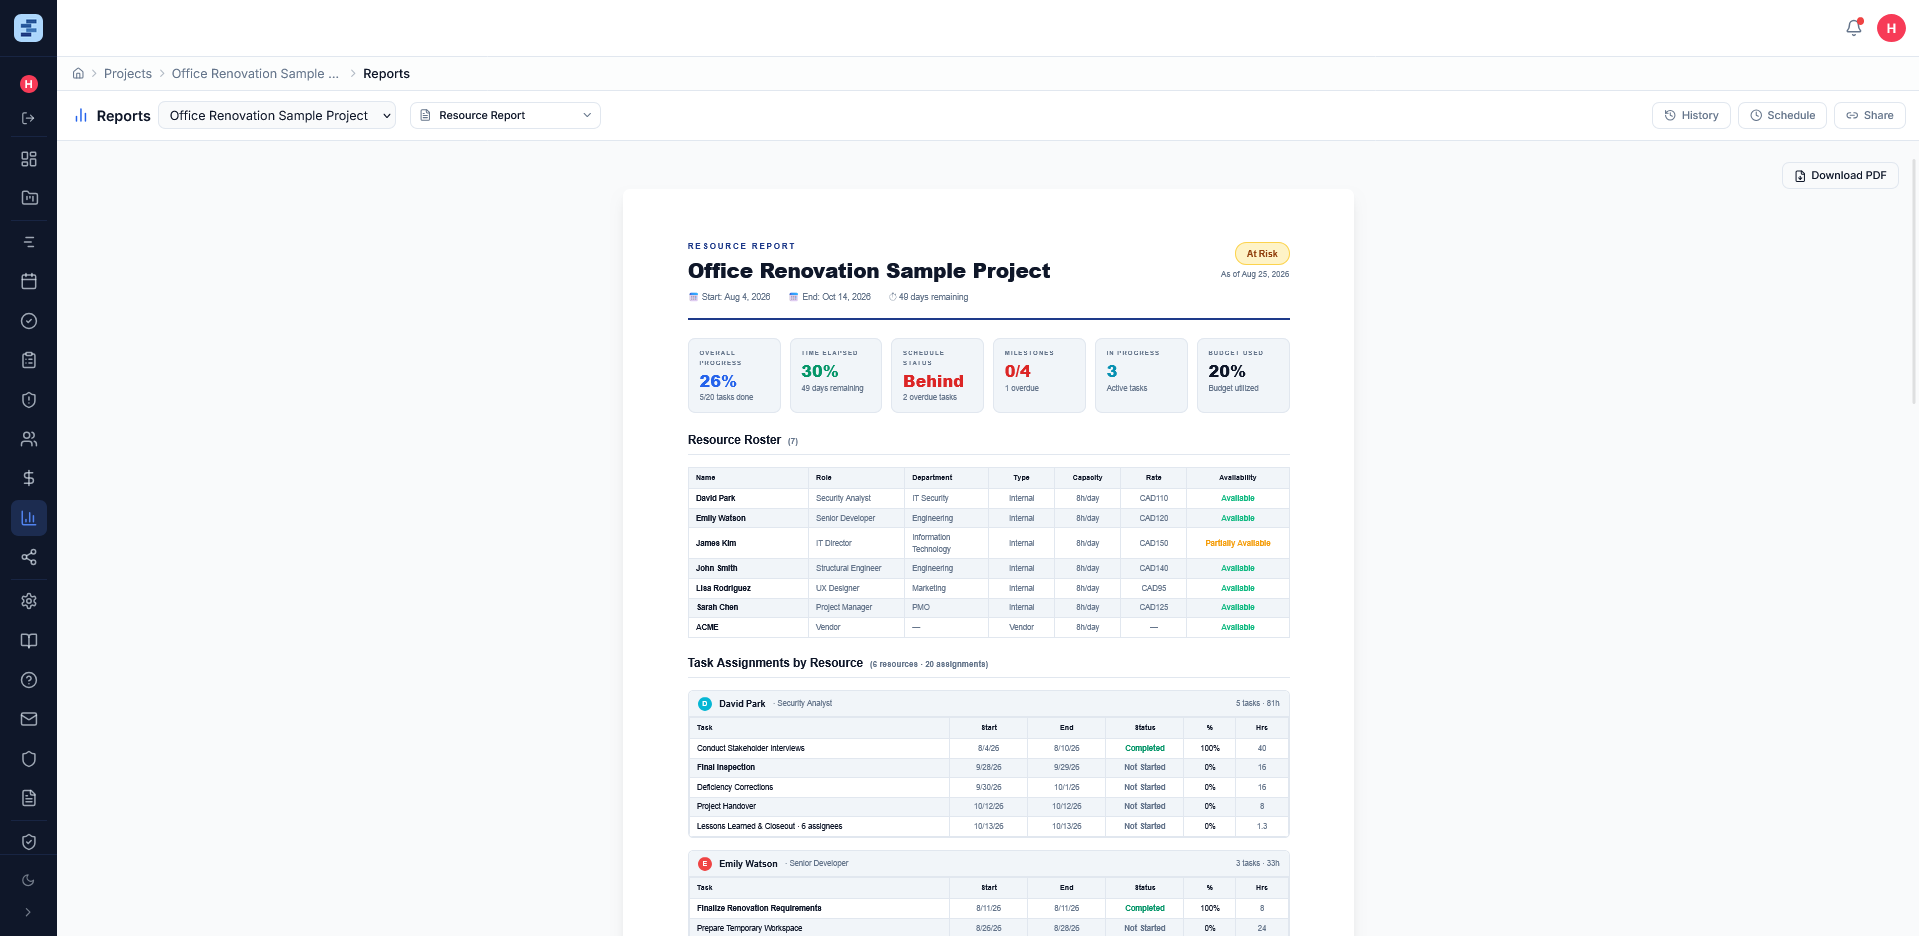Screen dimensions: 1920x936
Task: Click Lisa Rodriguez roster row name
Action: pos(723,588)
